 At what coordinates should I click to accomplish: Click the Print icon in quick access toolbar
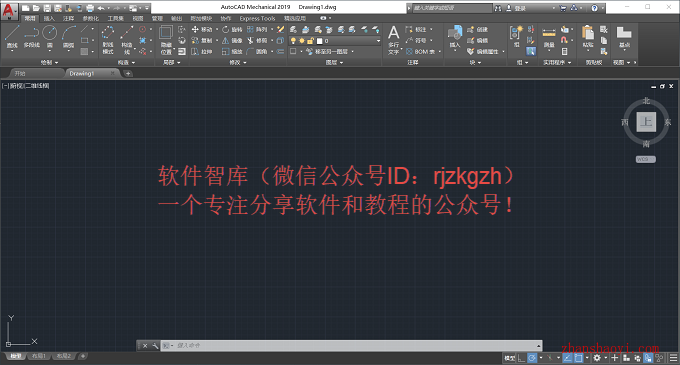click(90, 8)
